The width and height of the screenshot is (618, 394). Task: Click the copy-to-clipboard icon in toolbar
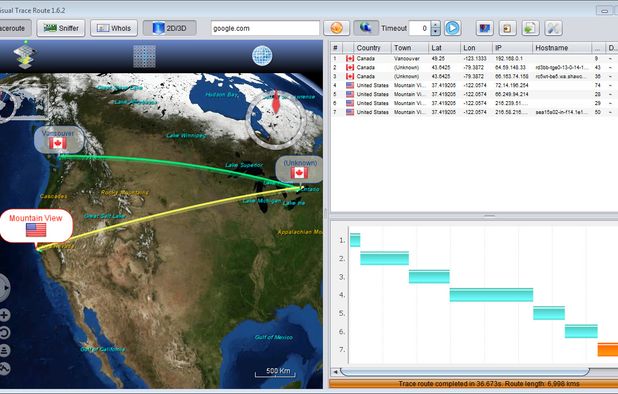click(507, 28)
